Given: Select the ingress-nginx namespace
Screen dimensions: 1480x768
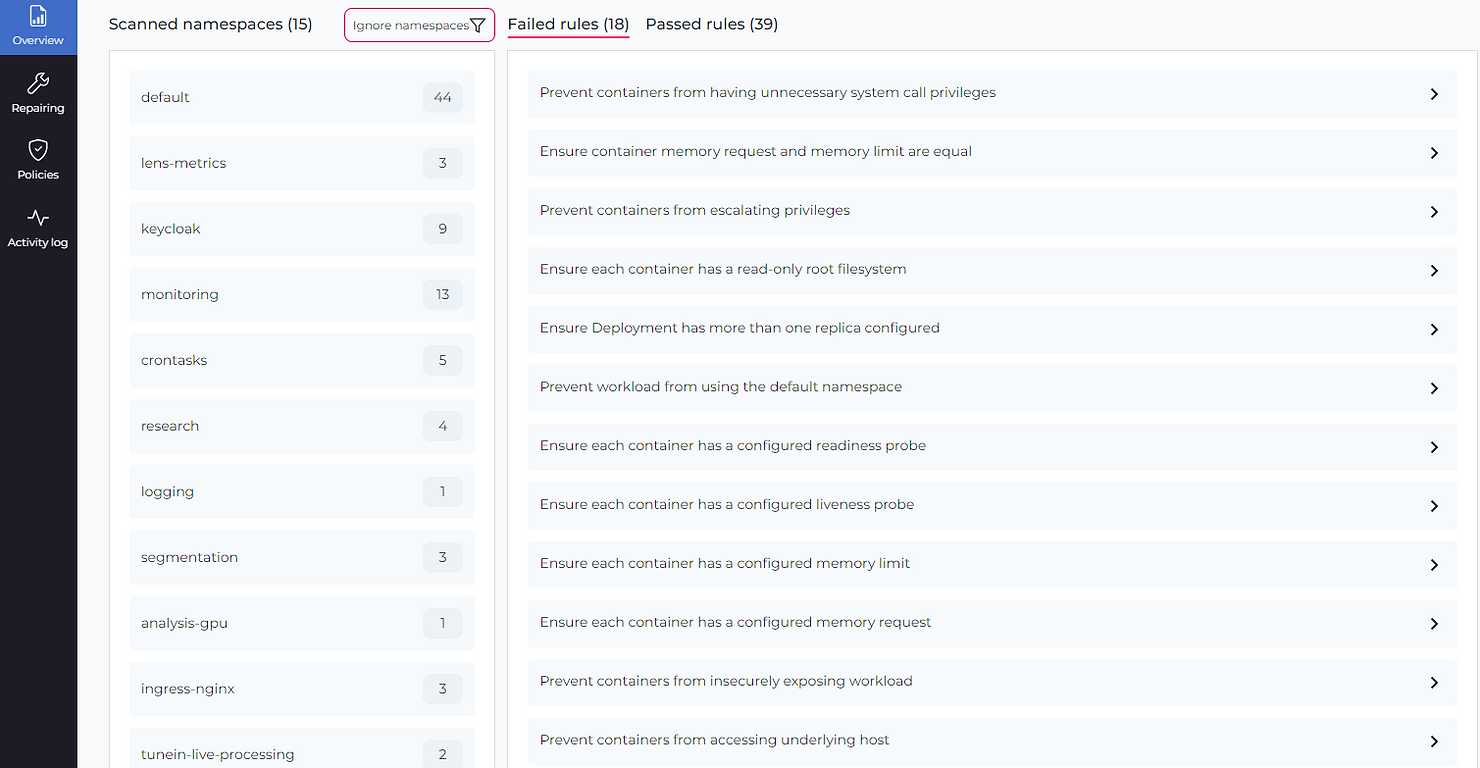Looking at the screenshot, I should (x=302, y=689).
